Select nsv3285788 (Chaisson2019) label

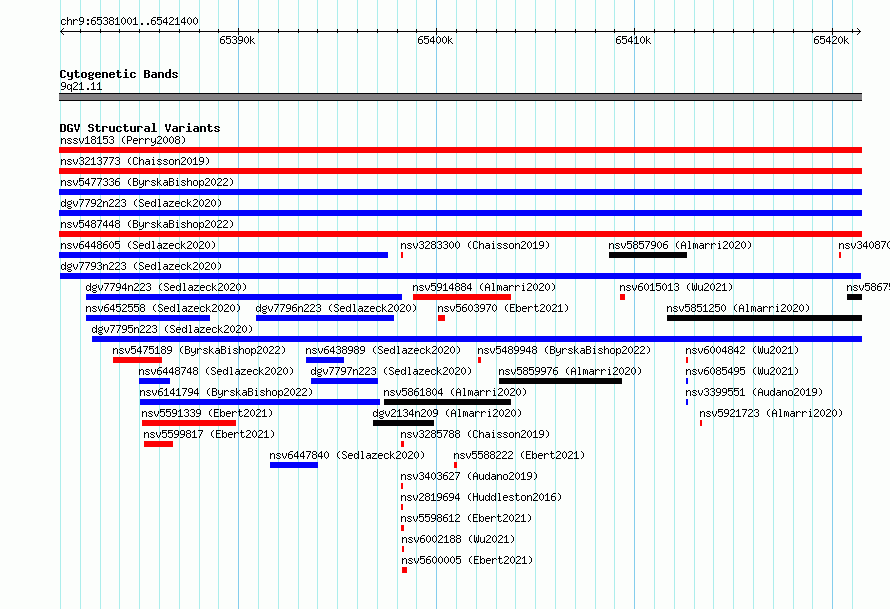[x=475, y=434]
